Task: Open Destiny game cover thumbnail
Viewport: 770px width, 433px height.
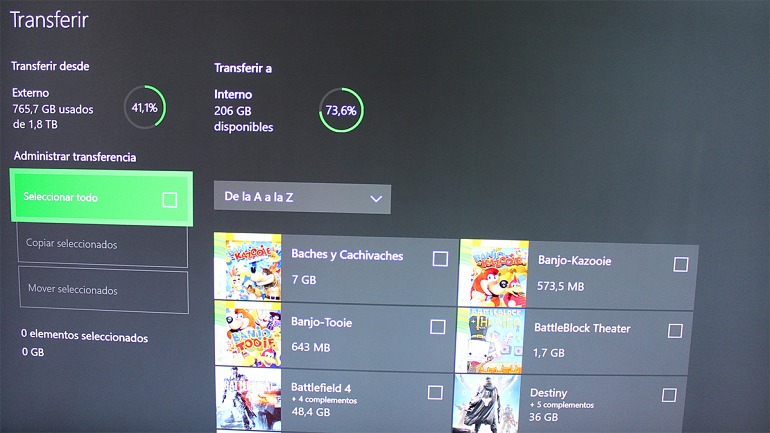Action: [487, 404]
